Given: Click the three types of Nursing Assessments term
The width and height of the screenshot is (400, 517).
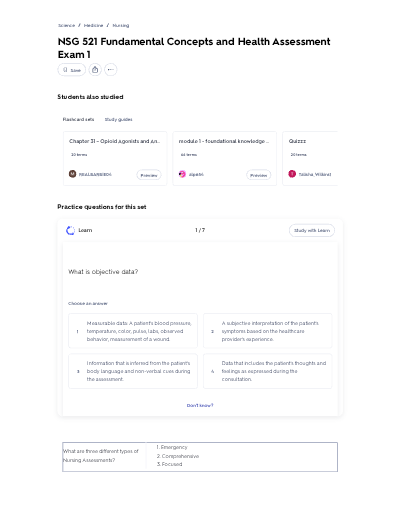Looking at the screenshot, I should pos(101,455).
